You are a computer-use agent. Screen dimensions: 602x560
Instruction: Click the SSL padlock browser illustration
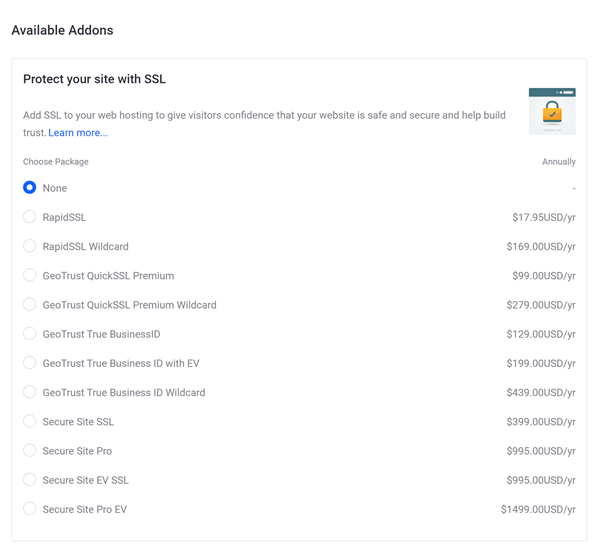[x=552, y=111]
